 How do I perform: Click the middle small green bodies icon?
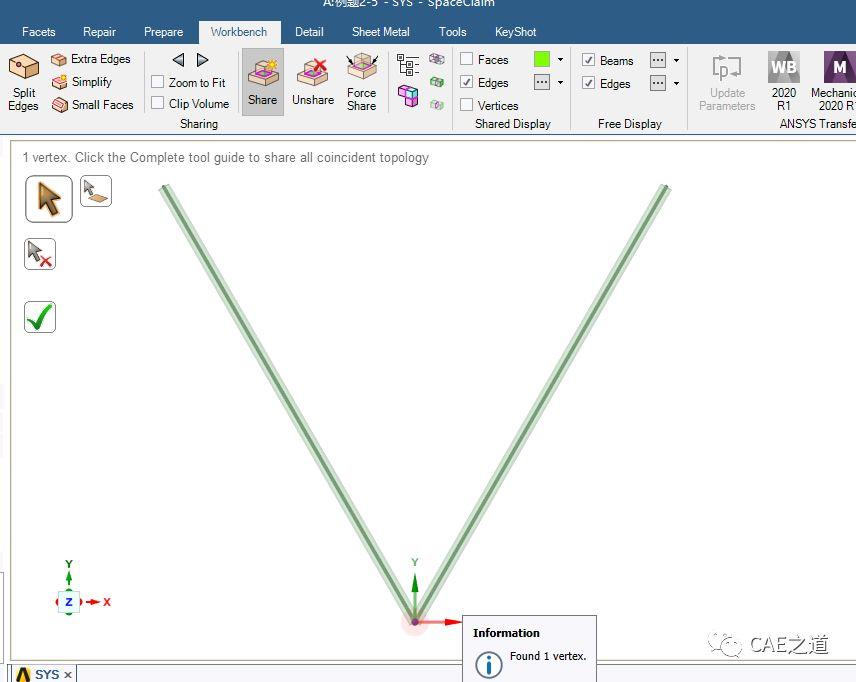coord(437,82)
